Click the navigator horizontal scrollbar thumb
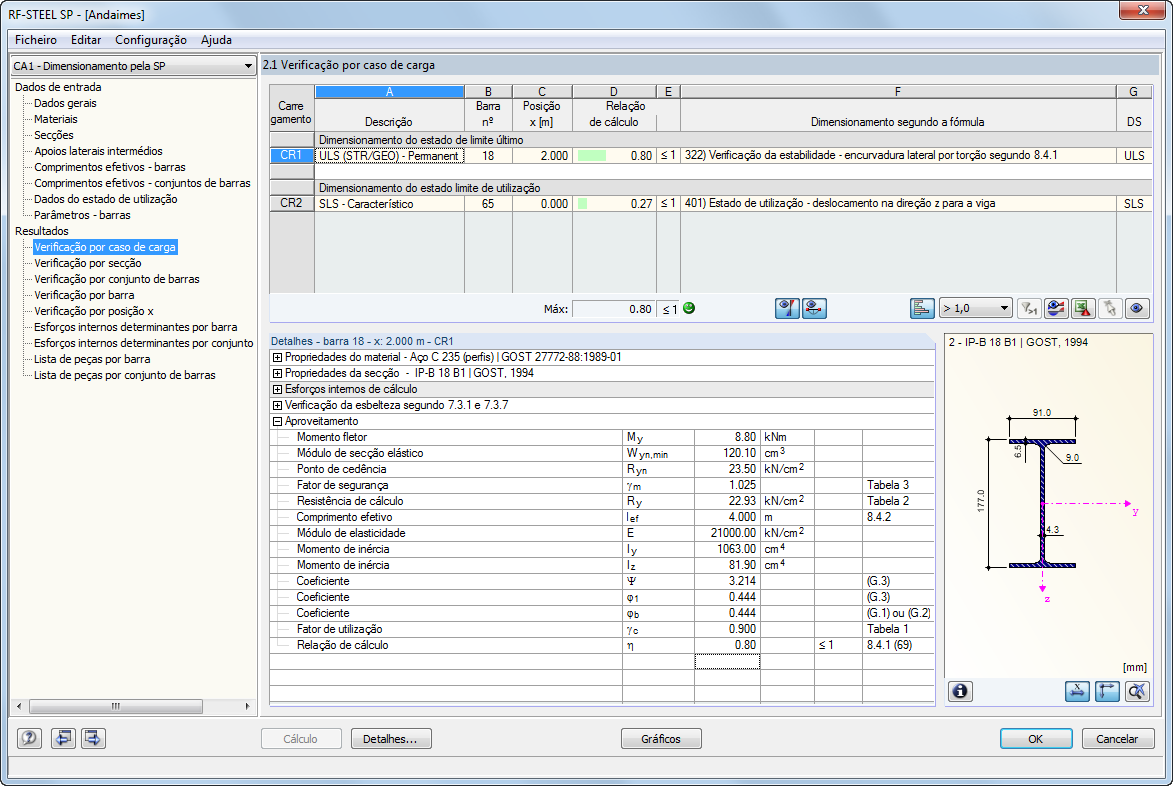Screen dimensions: 1173x786 point(115,706)
